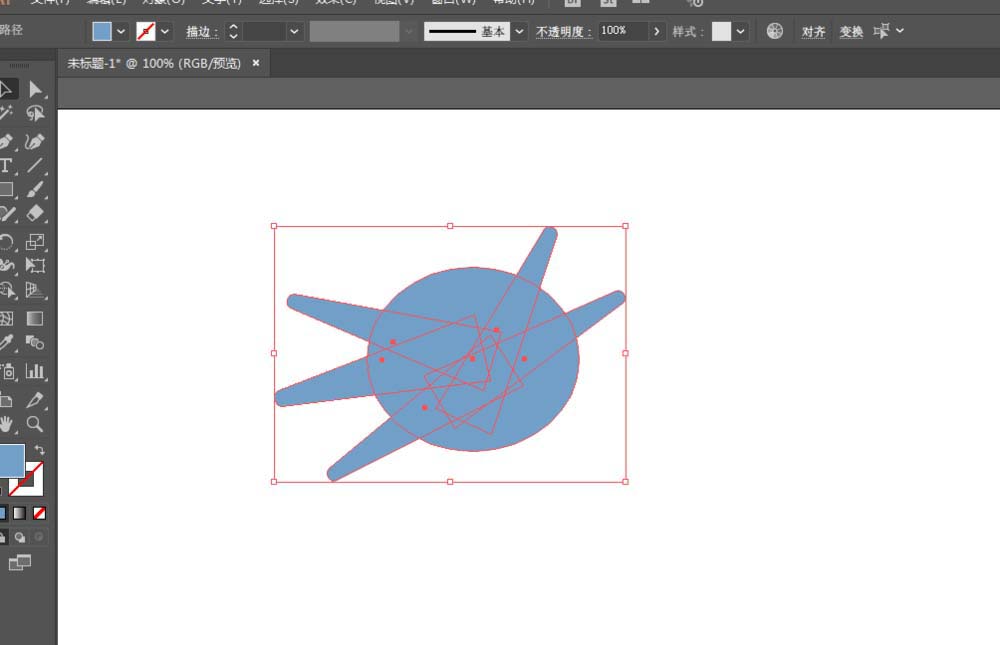Select the Direct Selection tool

35,89
